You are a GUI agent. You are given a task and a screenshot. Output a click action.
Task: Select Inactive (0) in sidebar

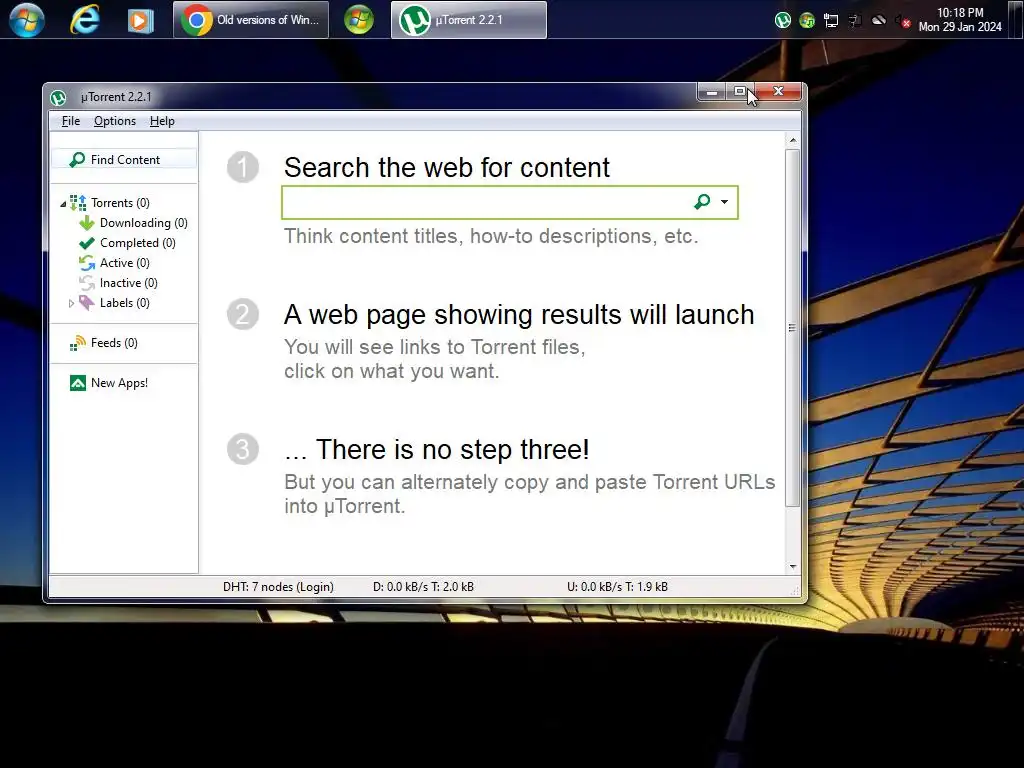tap(129, 283)
